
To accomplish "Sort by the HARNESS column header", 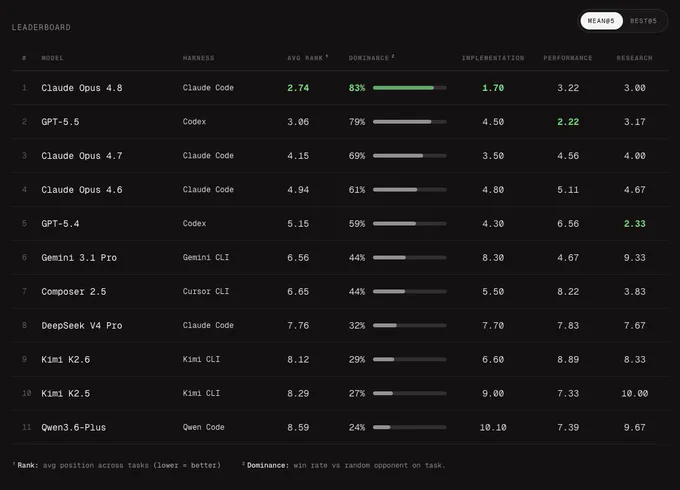I will [199, 58].
